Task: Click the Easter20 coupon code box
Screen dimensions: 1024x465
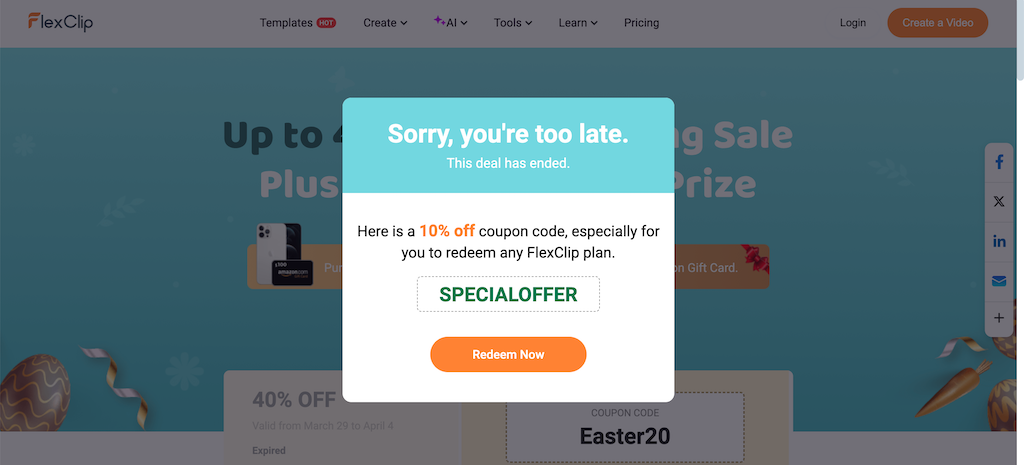Action: 625,427
